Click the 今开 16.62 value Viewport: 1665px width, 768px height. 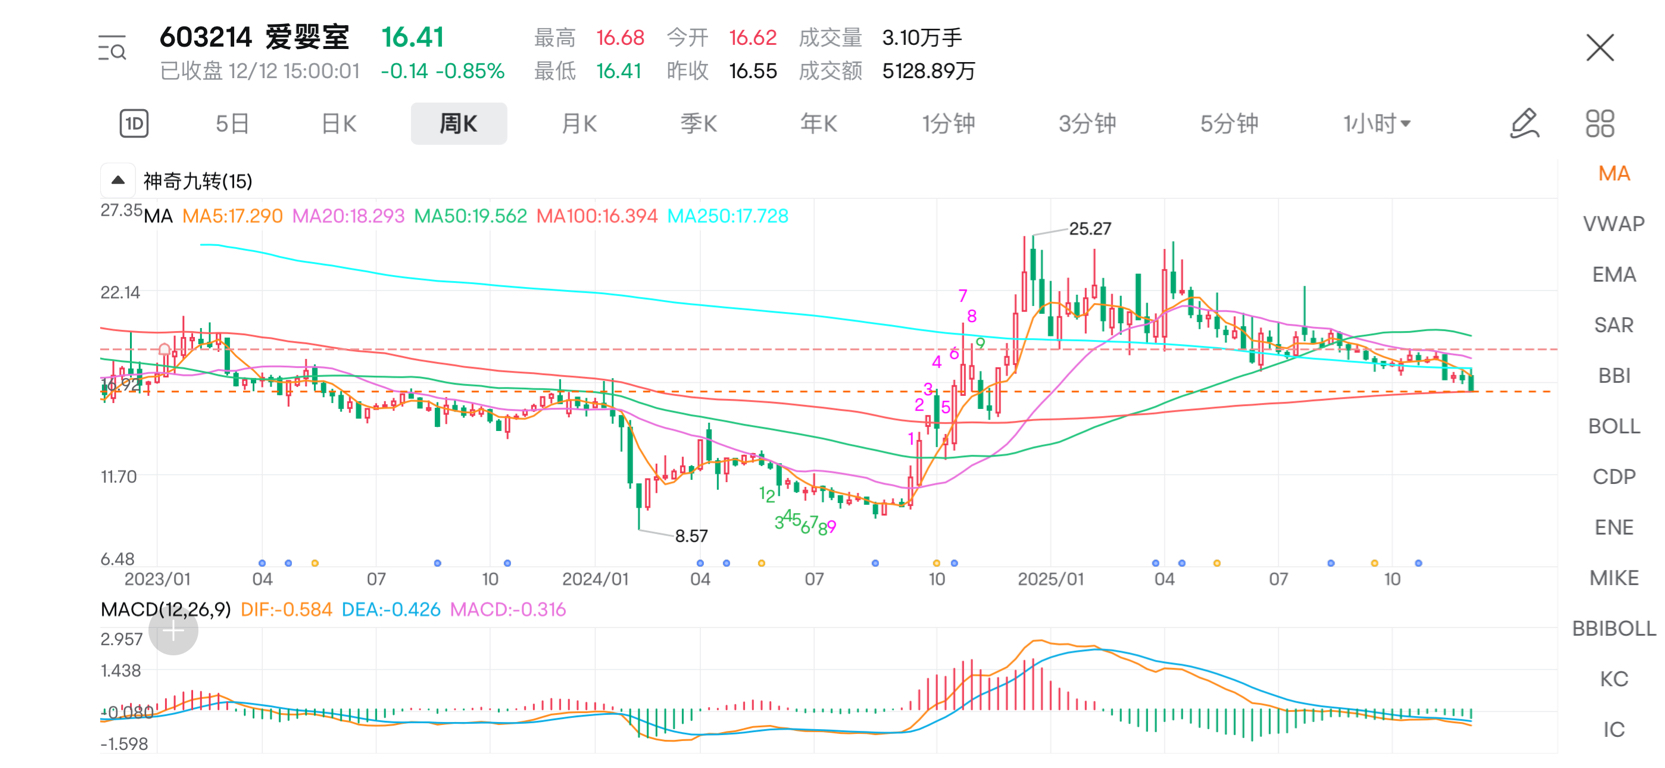coord(752,38)
